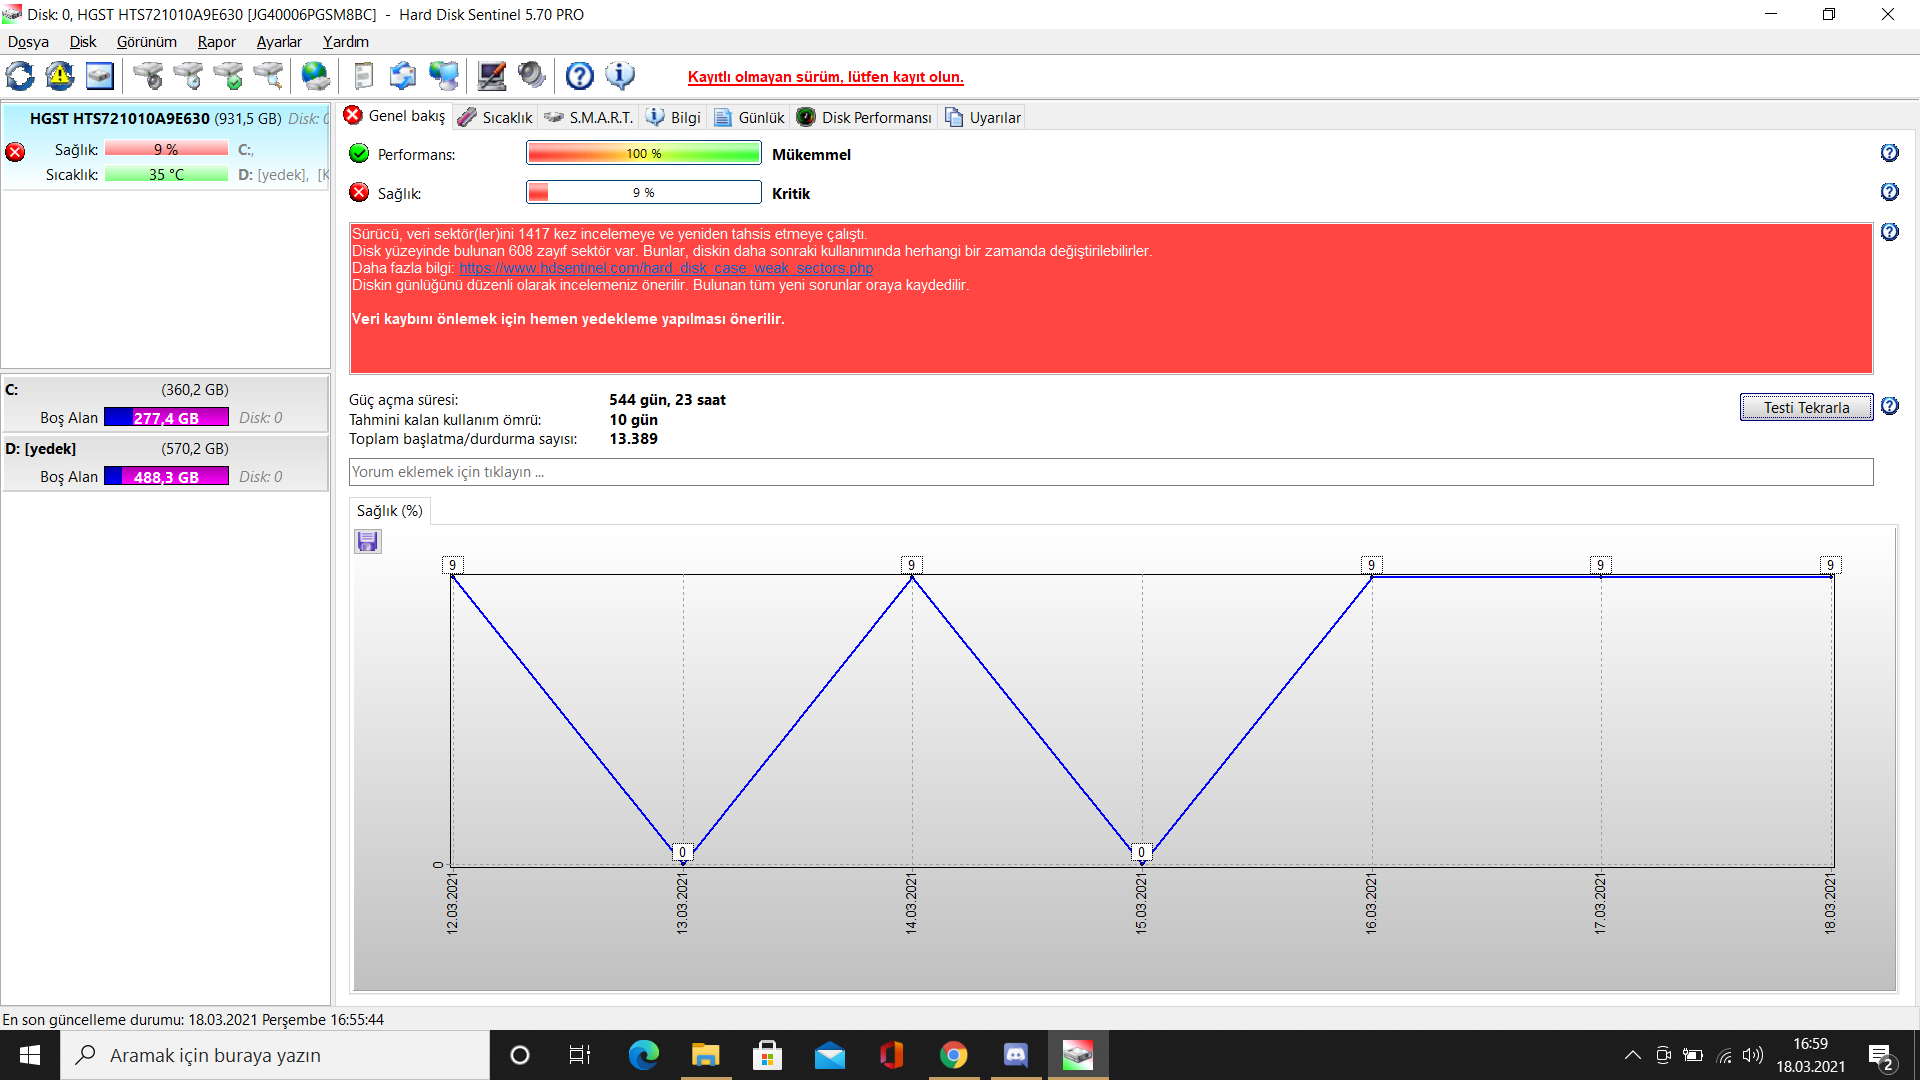The height and width of the screenshot is (1080, 1920).
Task: Click the info bubble about icon
Action: tap(620, 76)
